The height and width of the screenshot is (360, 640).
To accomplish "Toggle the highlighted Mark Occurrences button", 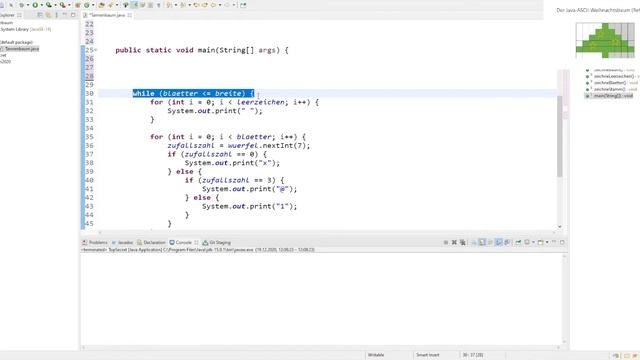I will click(134, 5).
